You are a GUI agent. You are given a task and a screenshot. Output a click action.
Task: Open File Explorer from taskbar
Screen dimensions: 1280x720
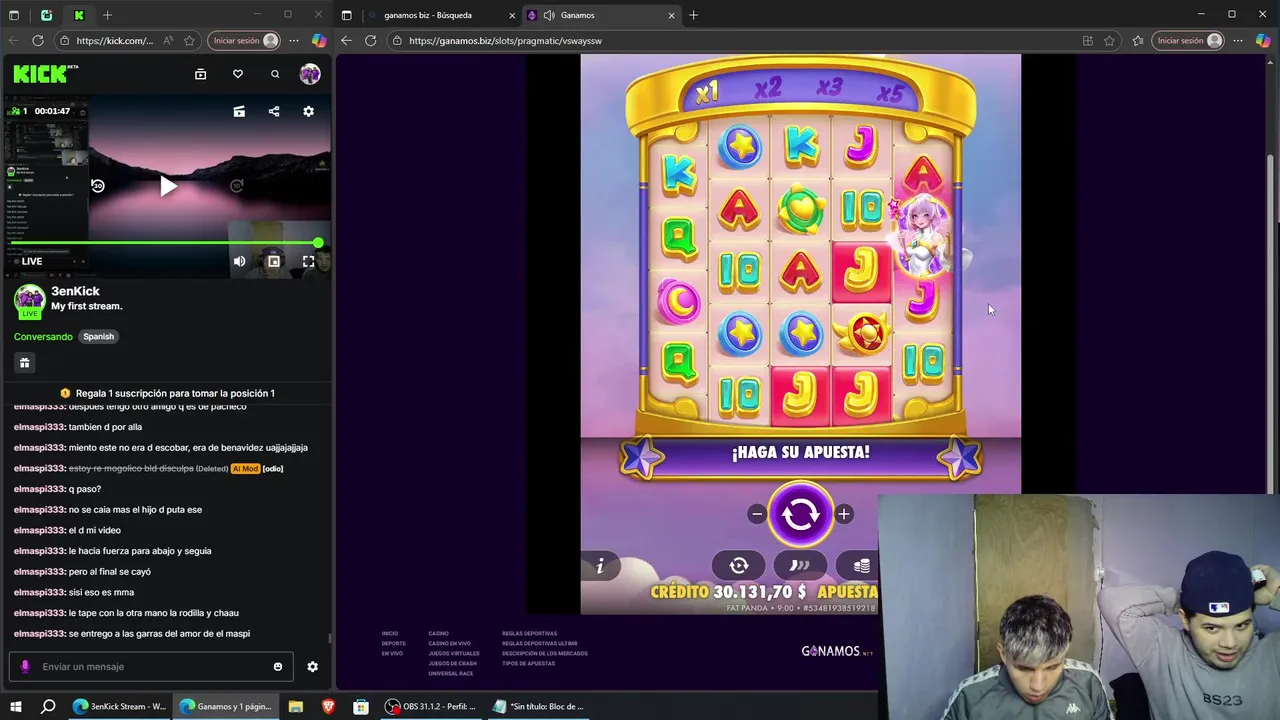[x=296, y=706]
